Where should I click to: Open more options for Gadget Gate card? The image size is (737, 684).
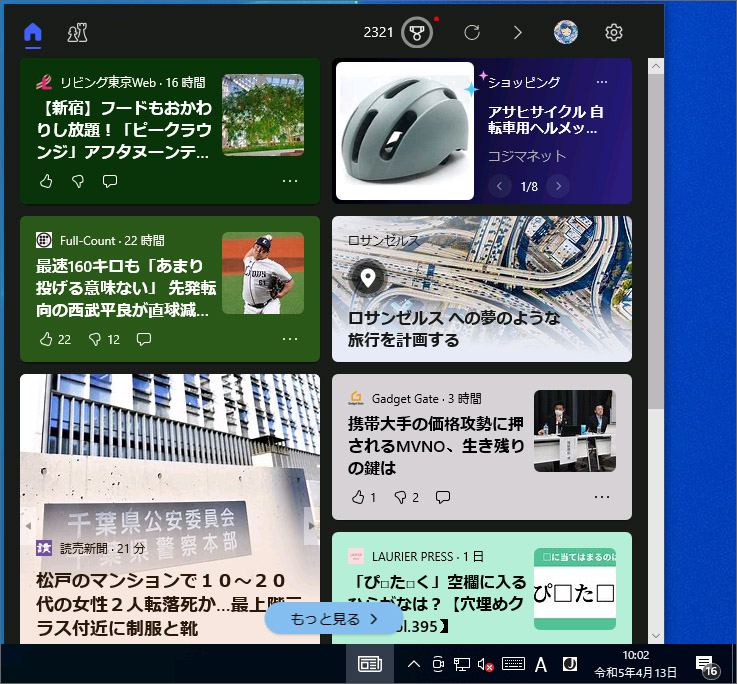(x=602, y=497)
